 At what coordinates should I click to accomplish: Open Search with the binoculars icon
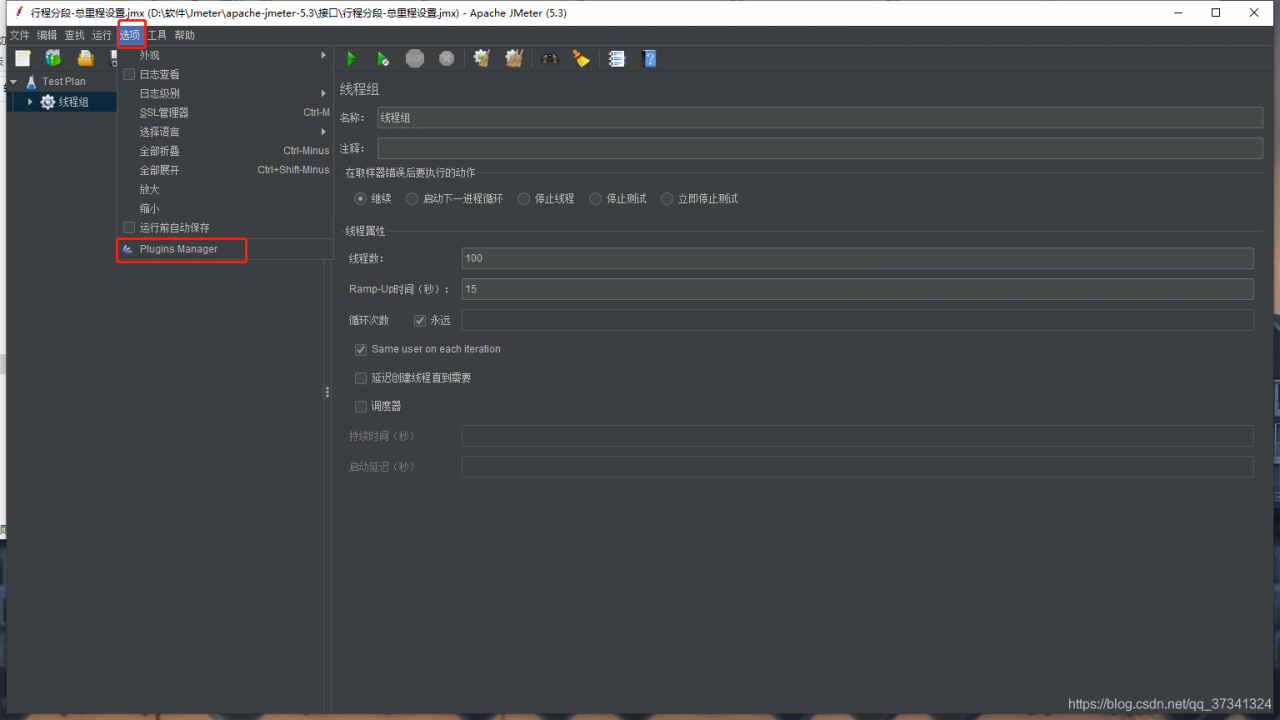549,59
